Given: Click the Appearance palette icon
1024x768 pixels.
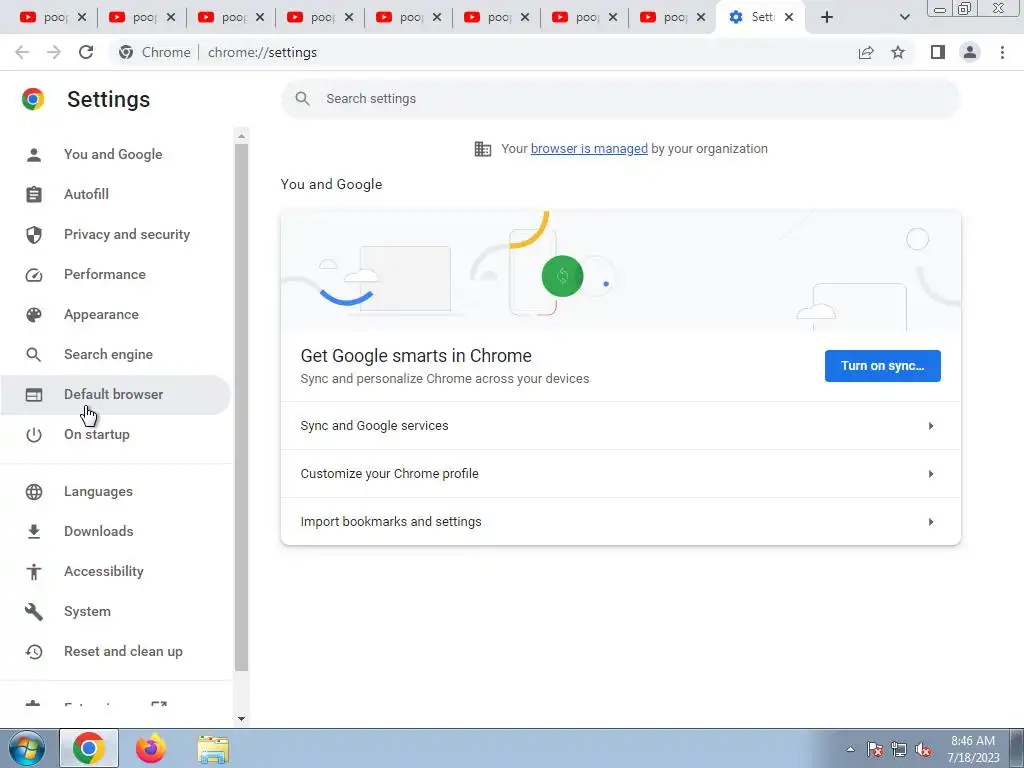Looking at the screenshot, I should point(34,315).
